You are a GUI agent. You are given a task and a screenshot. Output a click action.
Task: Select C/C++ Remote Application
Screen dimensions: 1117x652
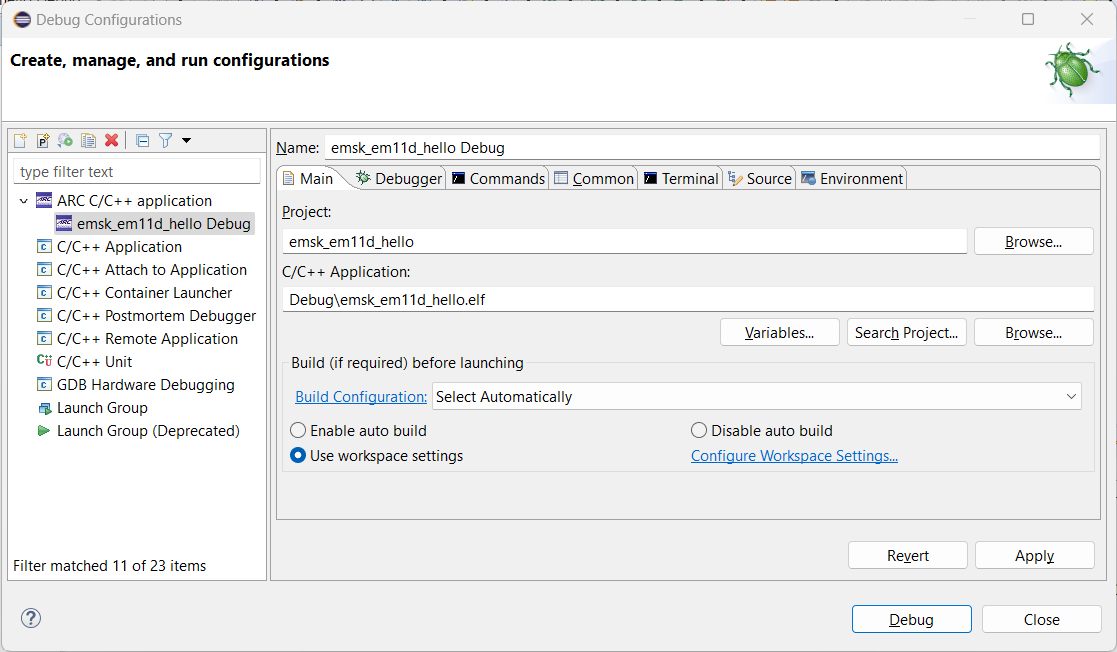[137, 338]
